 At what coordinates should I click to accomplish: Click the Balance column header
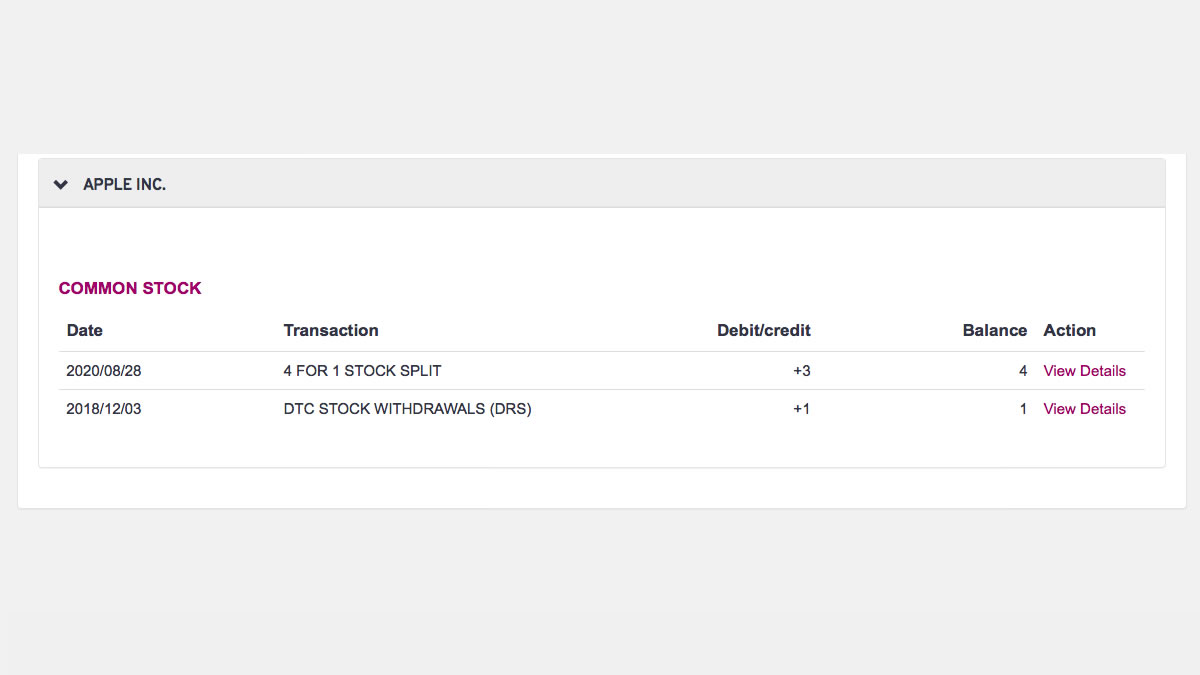(x=995, y=330)
